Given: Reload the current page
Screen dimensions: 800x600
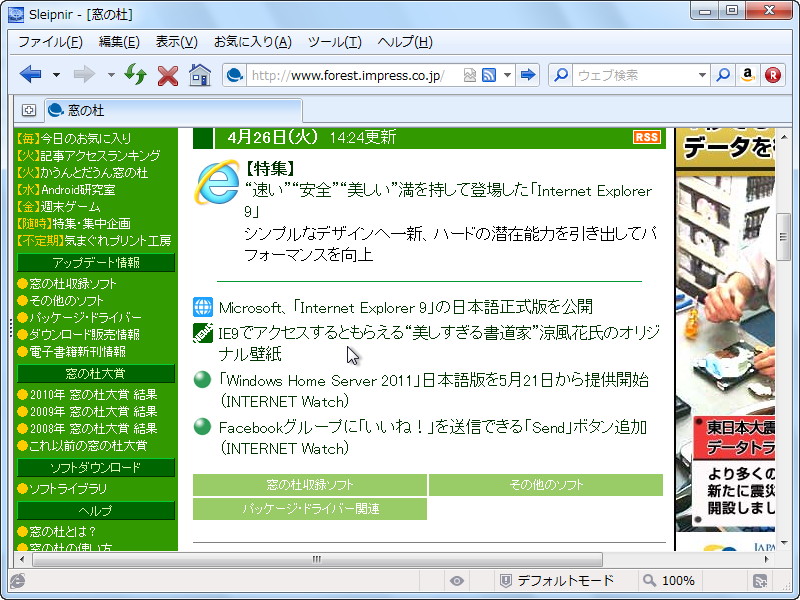Looking at the screenshot, I should [135, 74].
